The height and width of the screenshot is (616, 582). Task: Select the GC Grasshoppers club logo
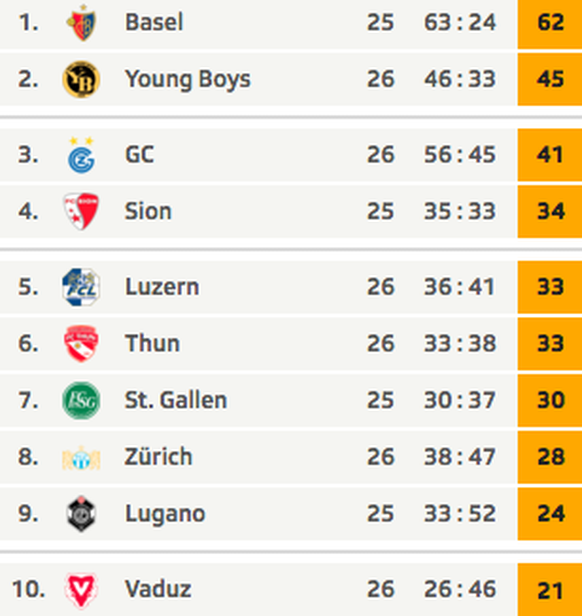click(81, 155)
